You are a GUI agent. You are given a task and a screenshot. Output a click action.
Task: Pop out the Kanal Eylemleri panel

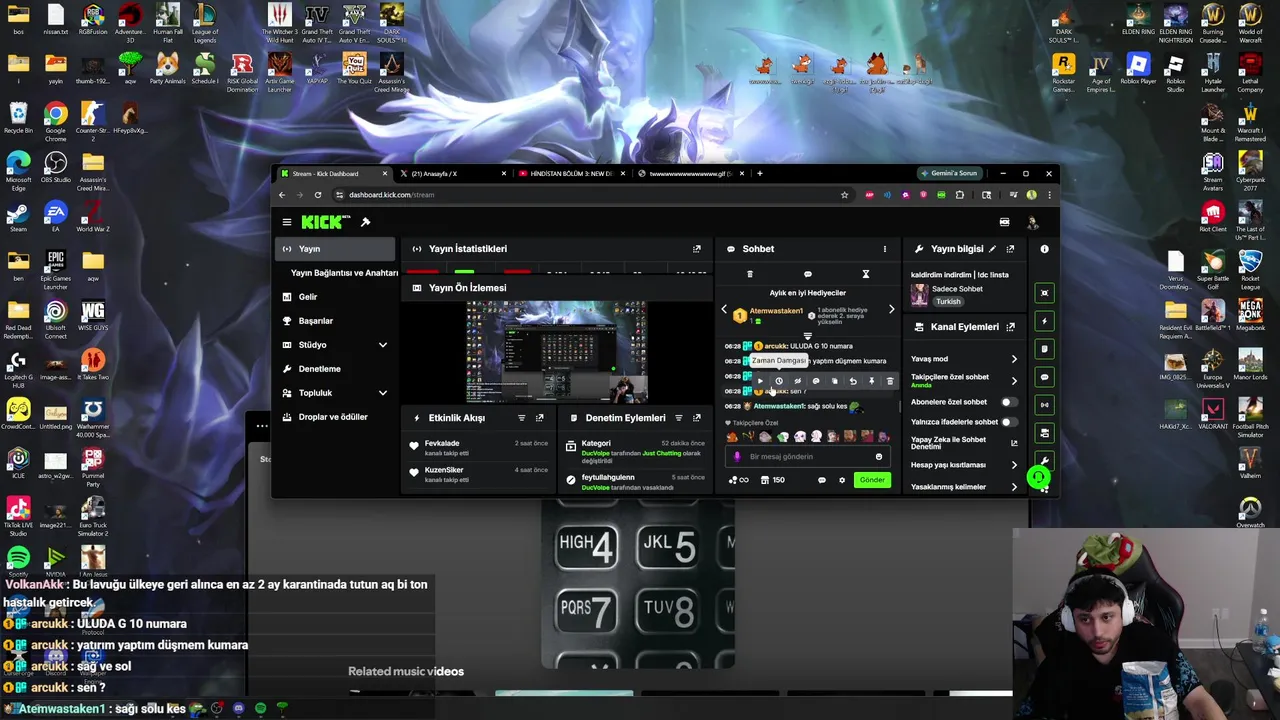click(x=1010, y=327)
